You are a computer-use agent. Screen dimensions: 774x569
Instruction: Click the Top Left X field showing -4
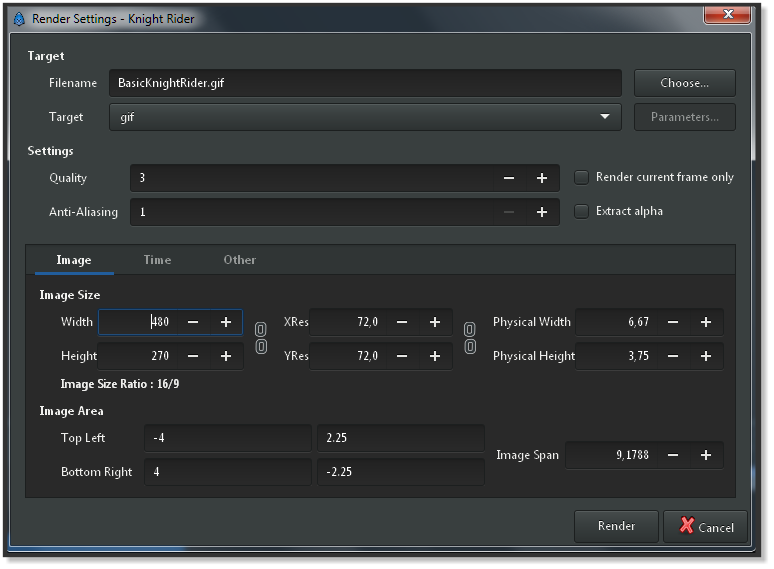point(228,438)
